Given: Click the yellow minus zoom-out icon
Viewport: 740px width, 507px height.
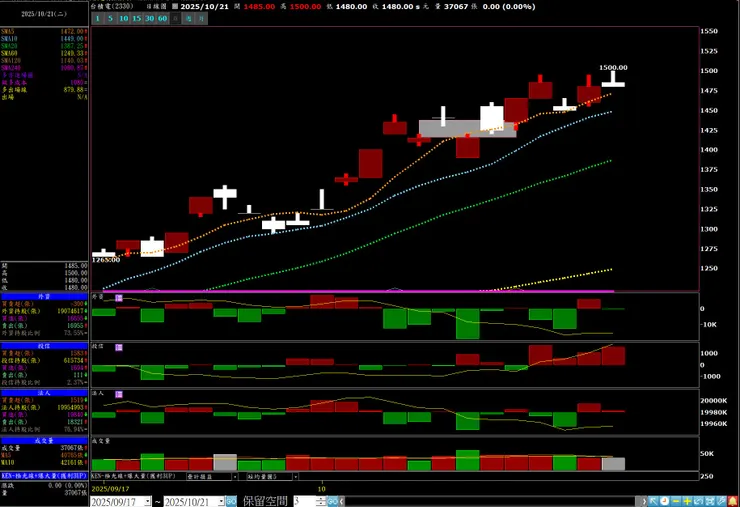Looking at the screenshot, I should pyautogui.click(x=676, y=501).
